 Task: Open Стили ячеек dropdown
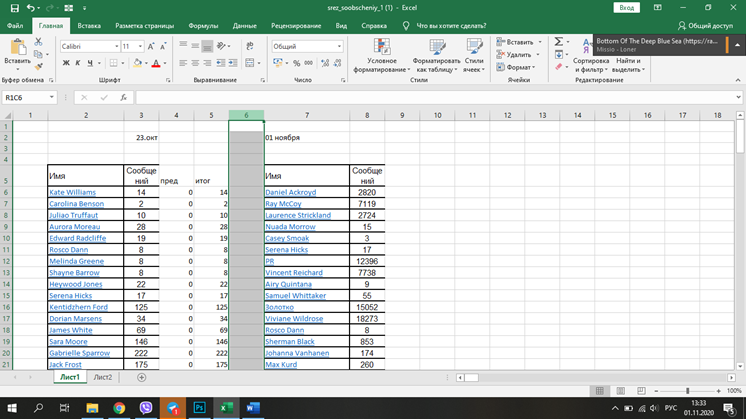click(474, 55)
